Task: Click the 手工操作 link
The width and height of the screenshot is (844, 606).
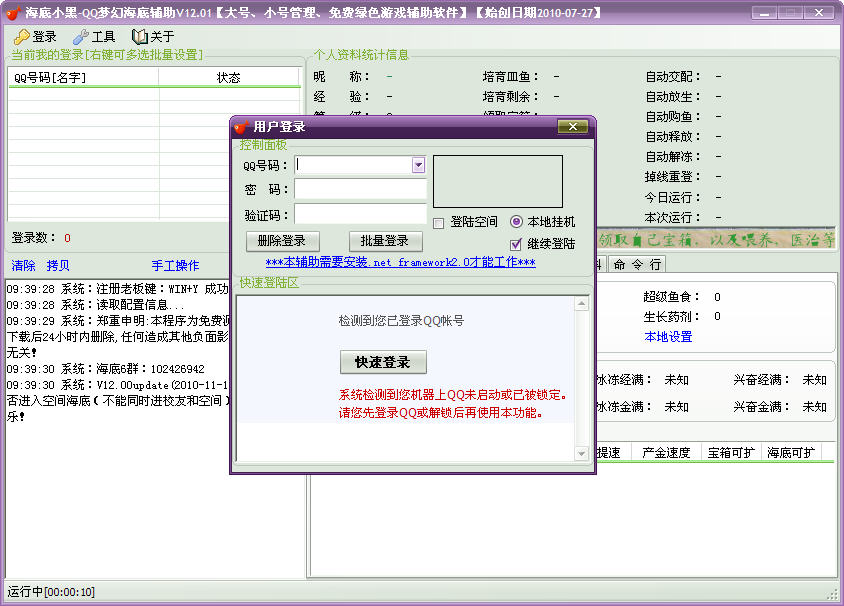Action: pos(175,266)
